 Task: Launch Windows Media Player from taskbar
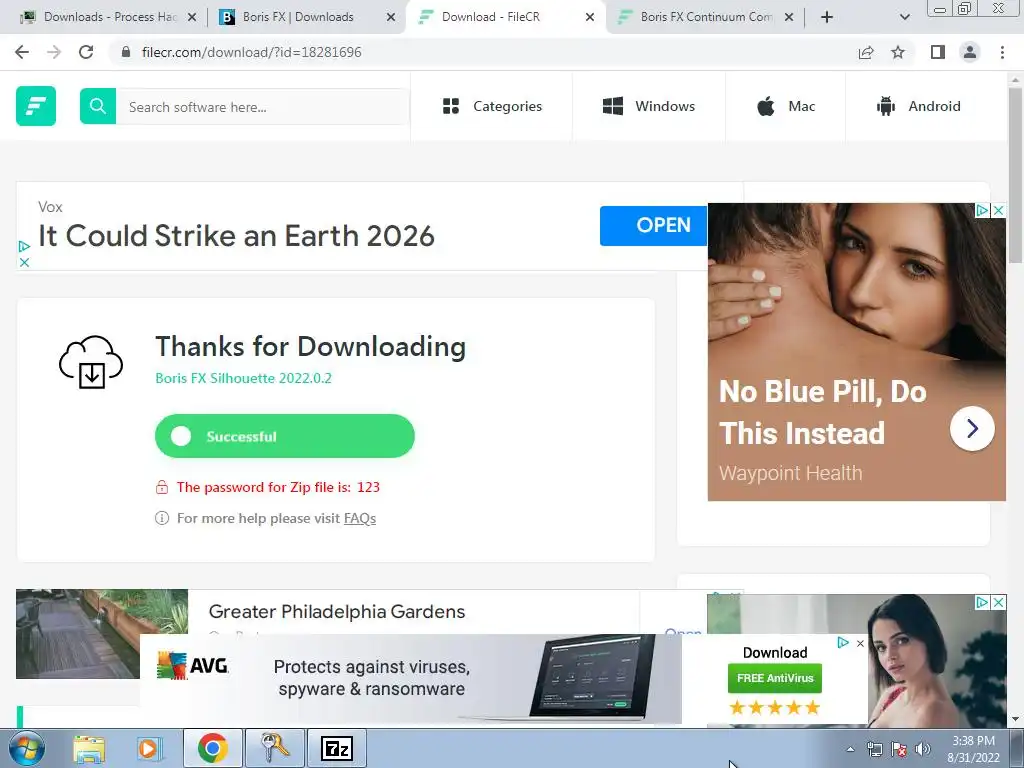(149, 748)
